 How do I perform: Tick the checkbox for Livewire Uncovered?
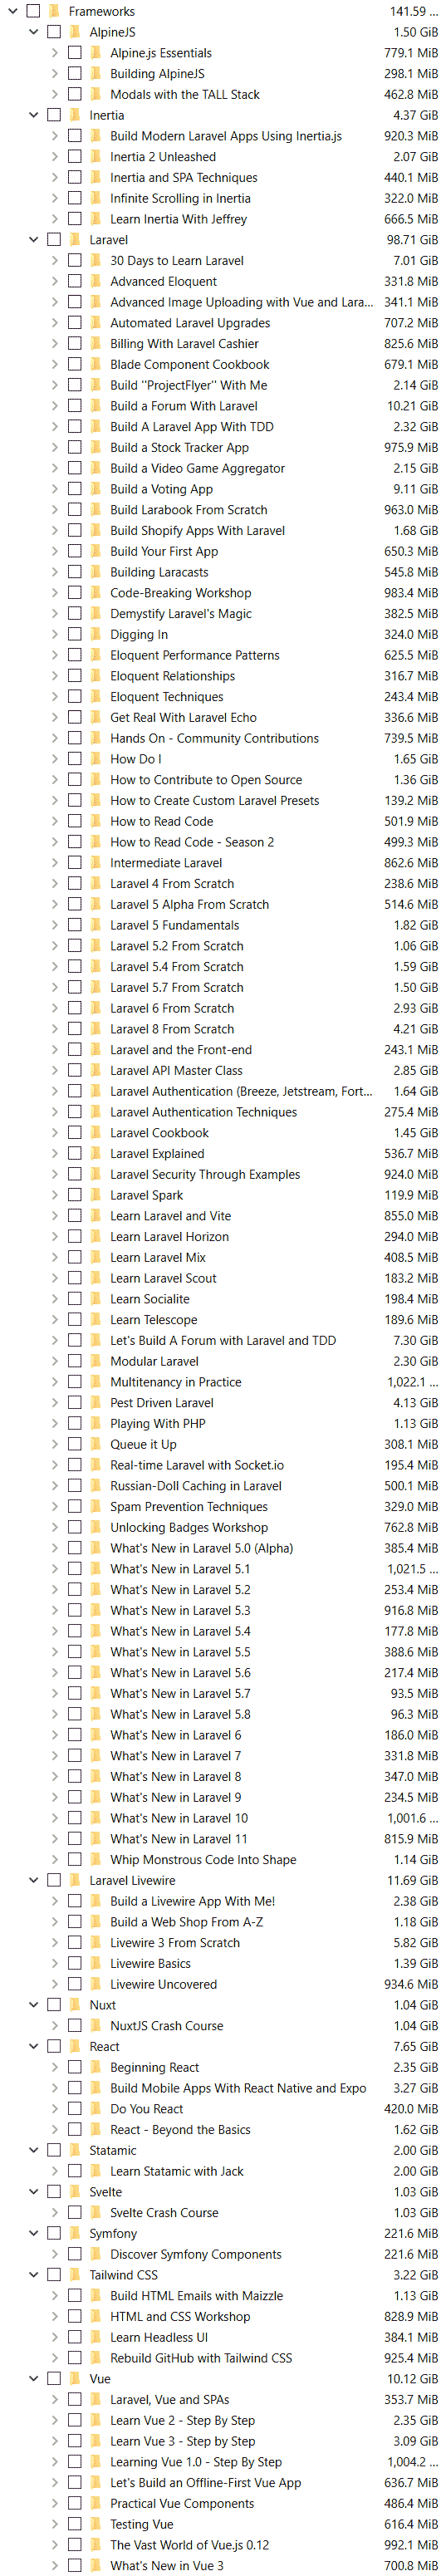[75, 1984]
